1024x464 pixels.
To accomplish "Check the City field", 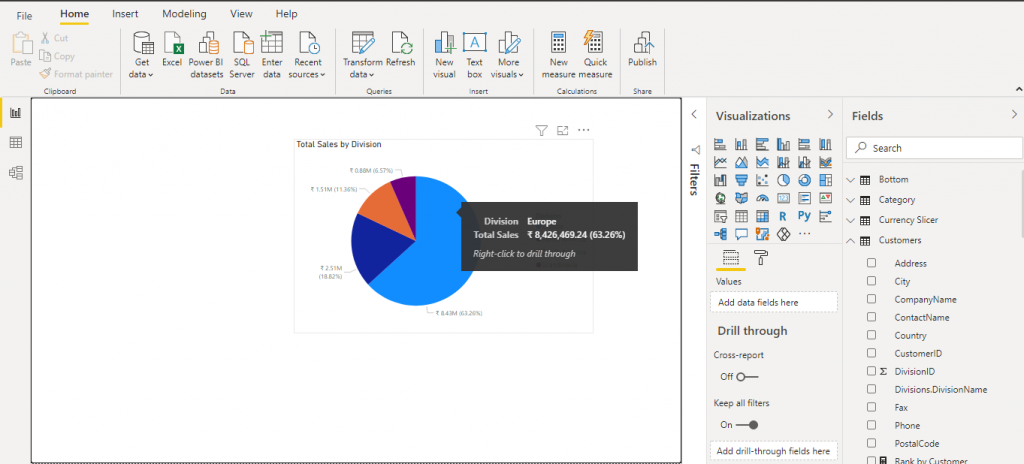I will point(871,281).
